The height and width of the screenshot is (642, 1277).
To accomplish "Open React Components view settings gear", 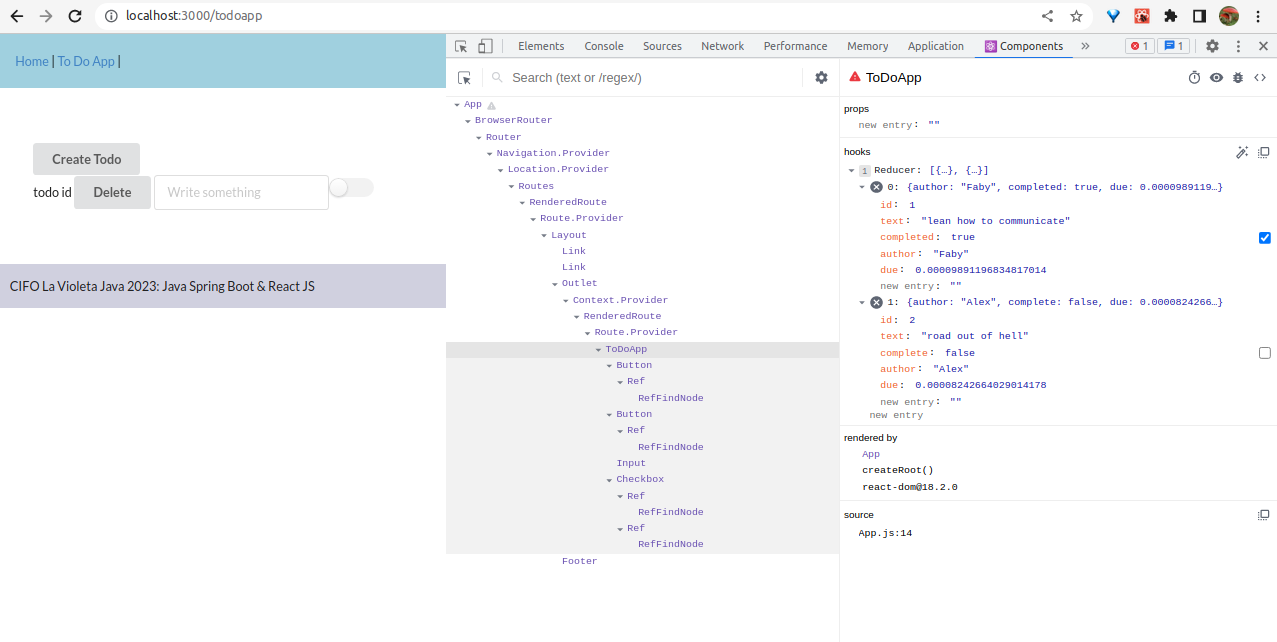I will click(821, 78).
